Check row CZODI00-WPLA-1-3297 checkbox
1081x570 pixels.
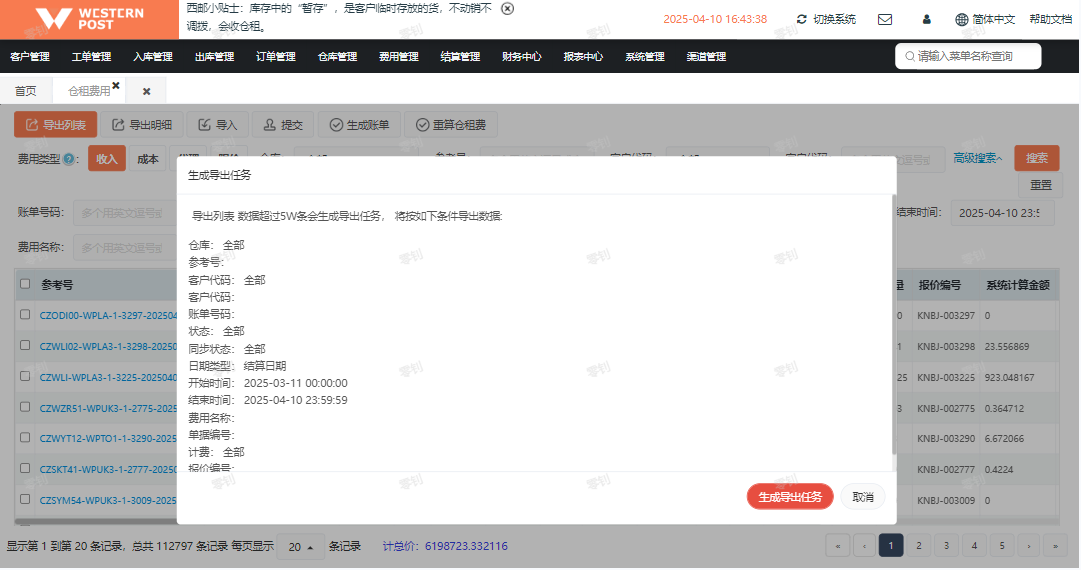pos(26,314)
